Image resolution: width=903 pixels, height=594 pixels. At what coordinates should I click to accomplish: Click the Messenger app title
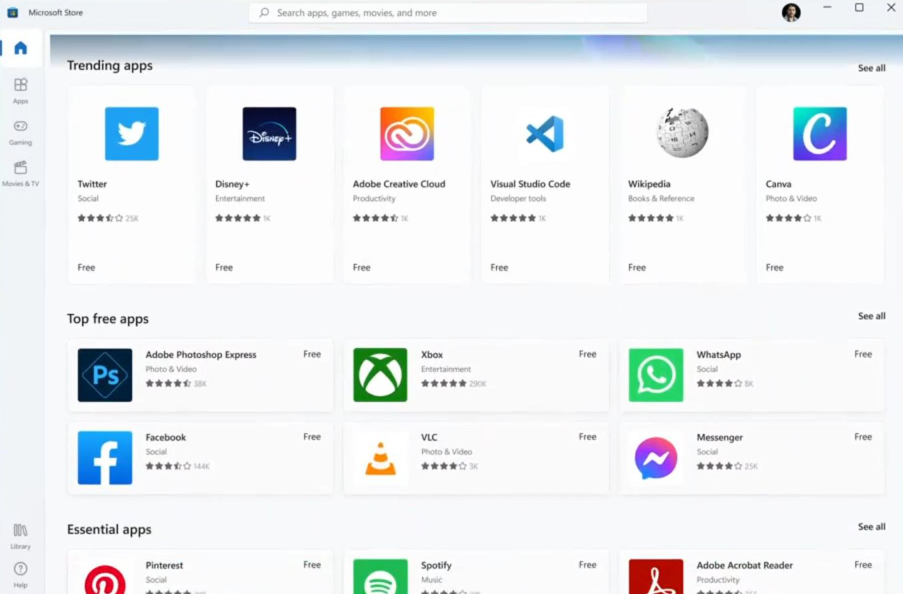pos(720,437)
